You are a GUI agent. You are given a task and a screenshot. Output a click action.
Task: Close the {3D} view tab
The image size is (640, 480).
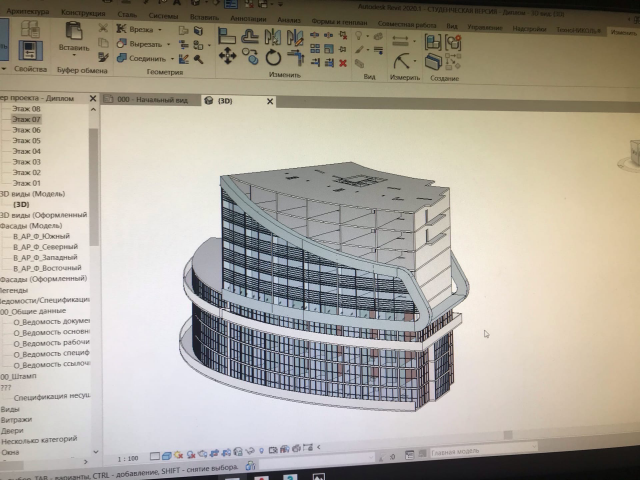[x=270, y=102]
